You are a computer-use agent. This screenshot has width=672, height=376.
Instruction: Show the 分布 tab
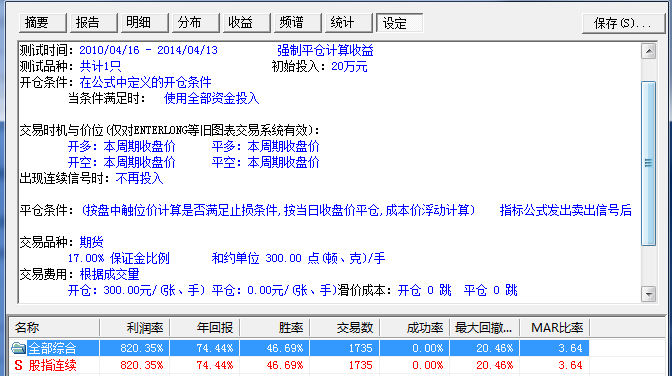pyautogui.click(x=195, y=23)
